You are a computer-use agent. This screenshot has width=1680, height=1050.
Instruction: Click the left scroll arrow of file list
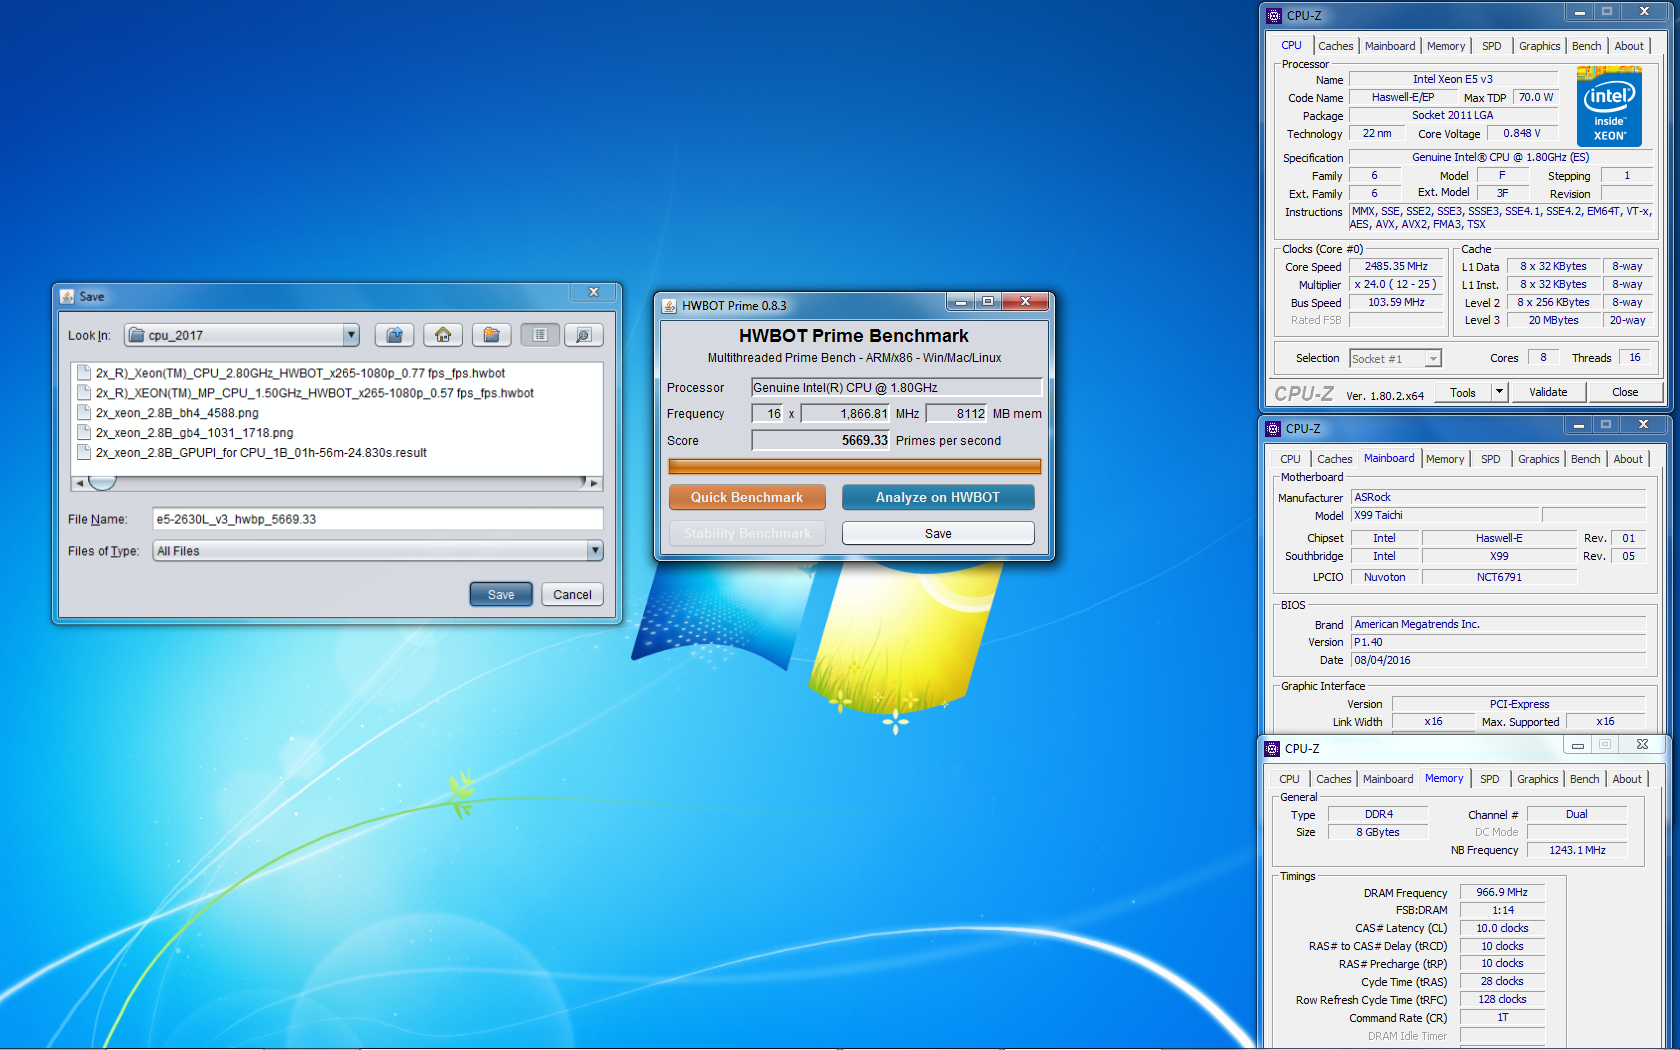click(x=79, y=483)
